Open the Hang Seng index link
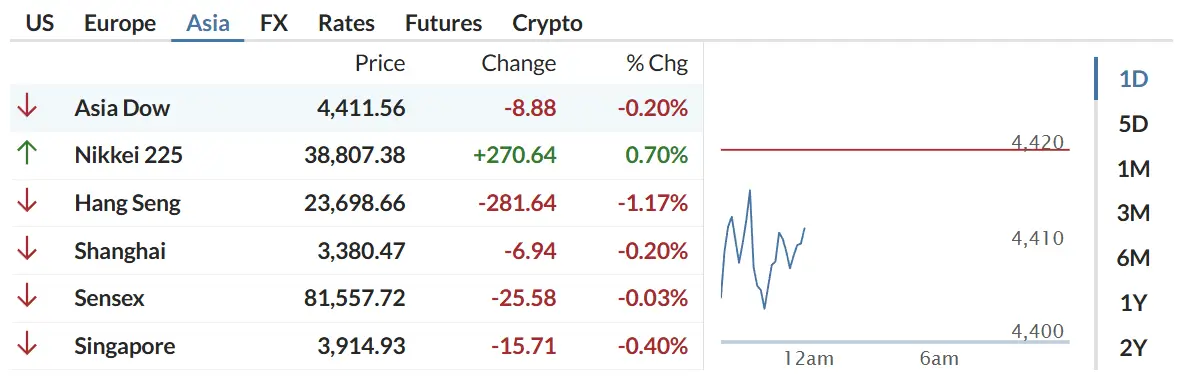 click(x=128, y=203)
